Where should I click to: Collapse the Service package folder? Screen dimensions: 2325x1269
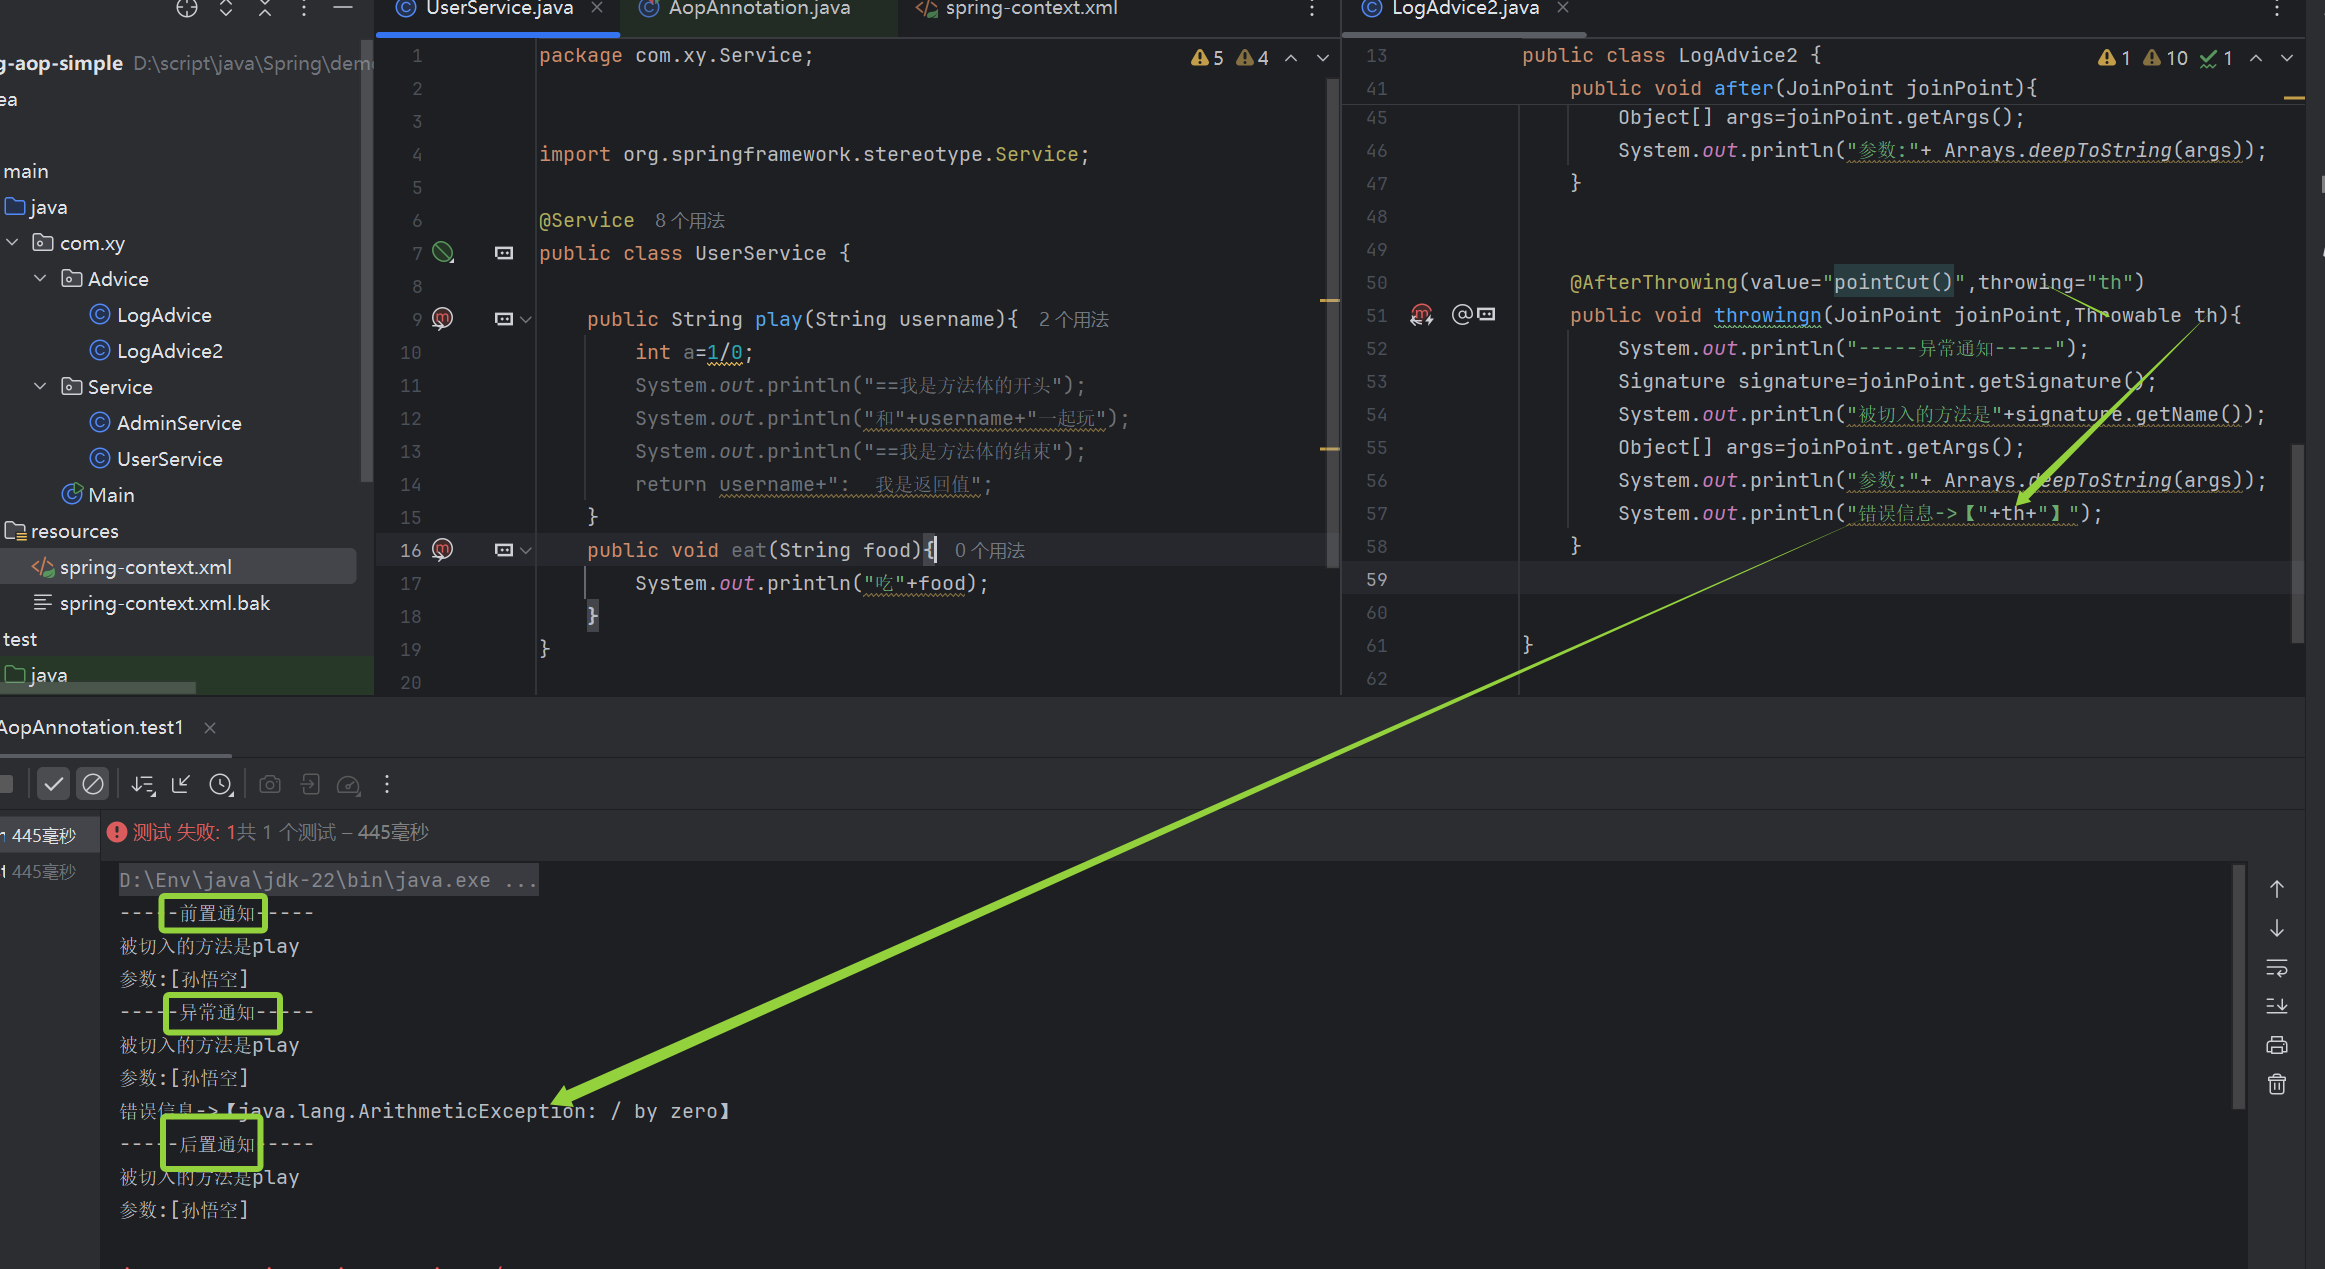tap(40, 387)
